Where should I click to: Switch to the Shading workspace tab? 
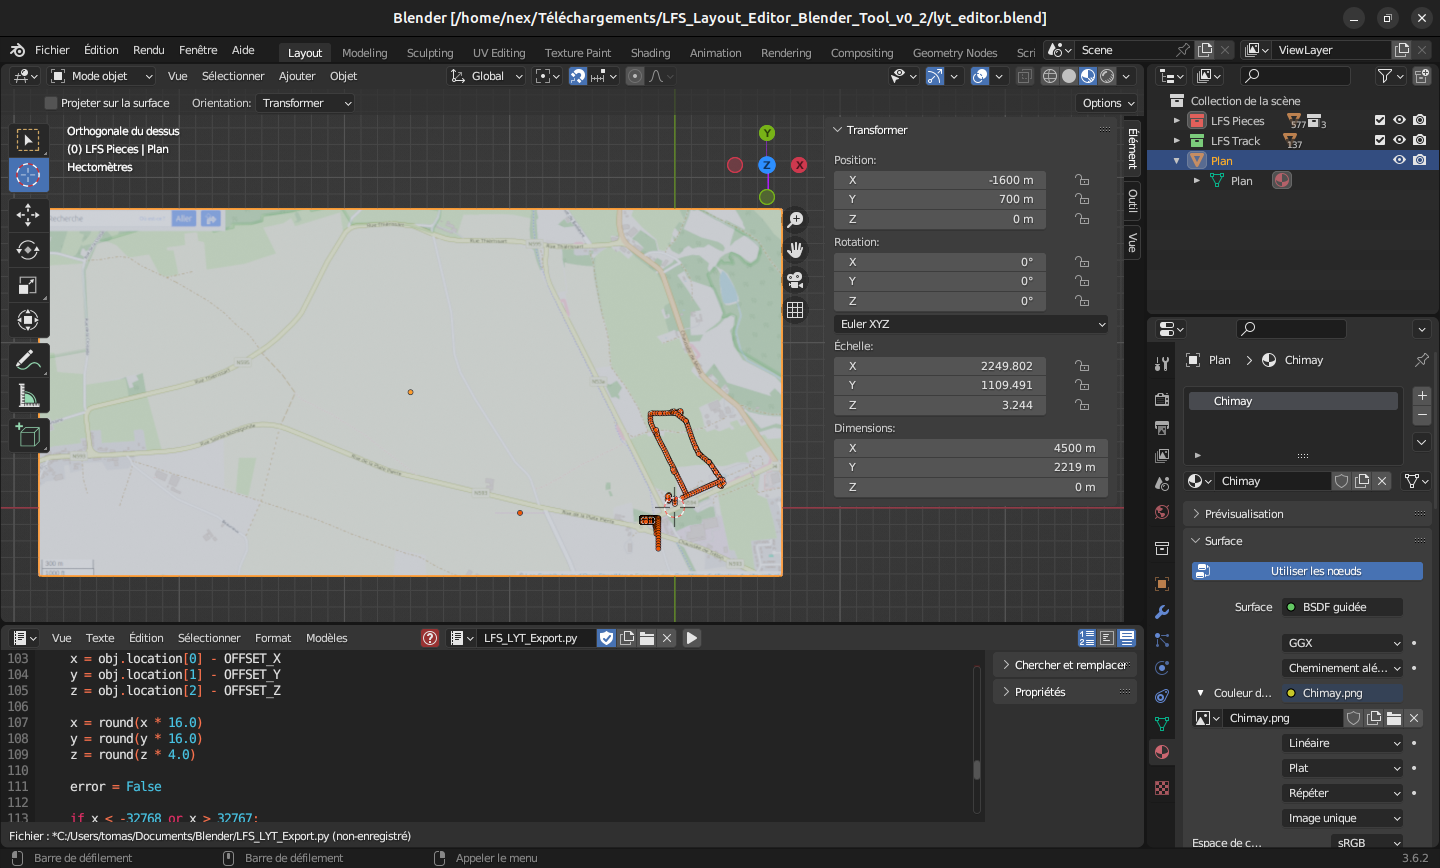click(x=650, y=53)
